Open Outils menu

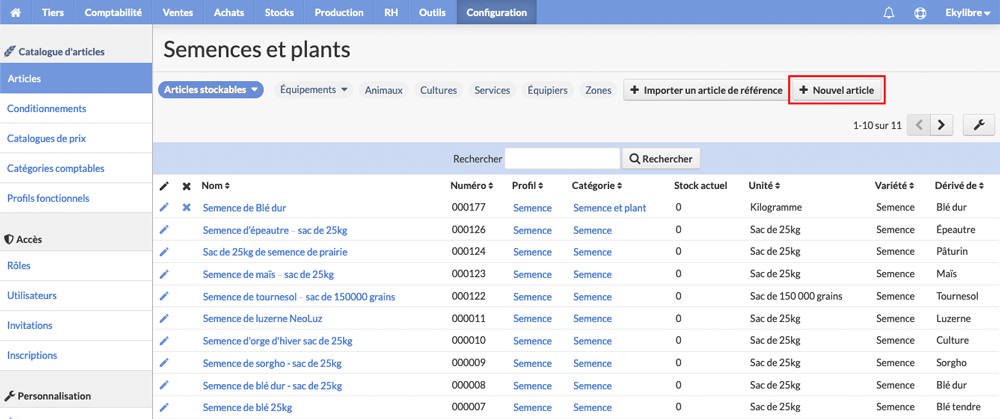(432, 12)
